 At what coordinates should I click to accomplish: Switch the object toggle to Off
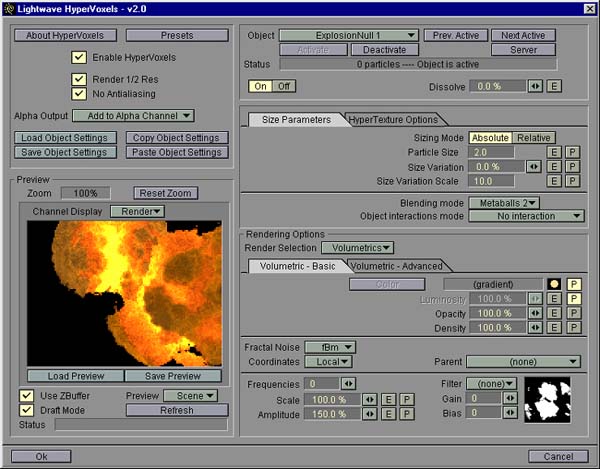coord(284,86)
